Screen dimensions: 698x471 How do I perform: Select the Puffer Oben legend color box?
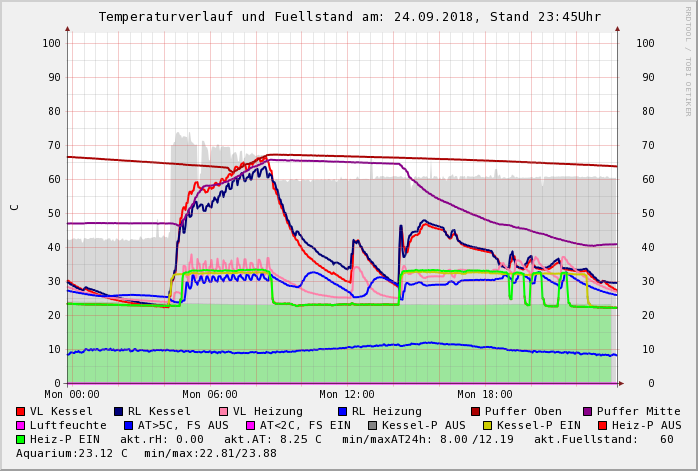(x=476, y=411)
